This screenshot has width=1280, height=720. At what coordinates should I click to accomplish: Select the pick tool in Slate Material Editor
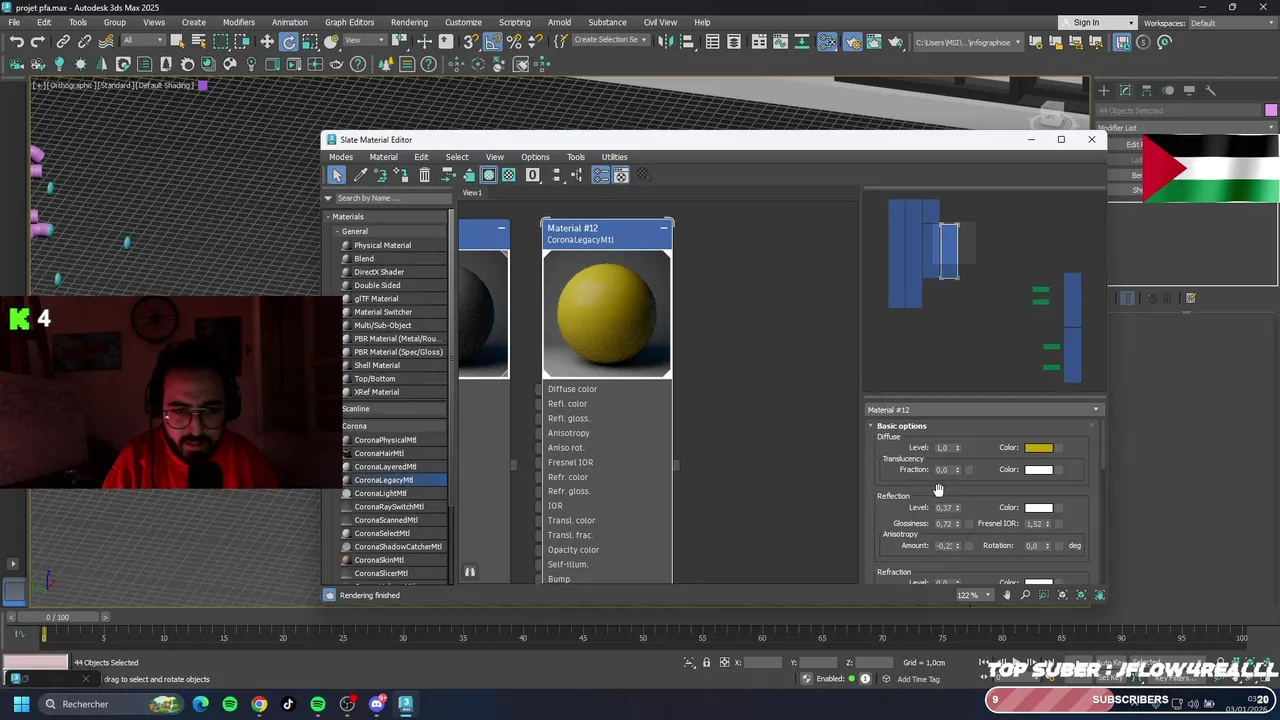[x=337, y=175]
